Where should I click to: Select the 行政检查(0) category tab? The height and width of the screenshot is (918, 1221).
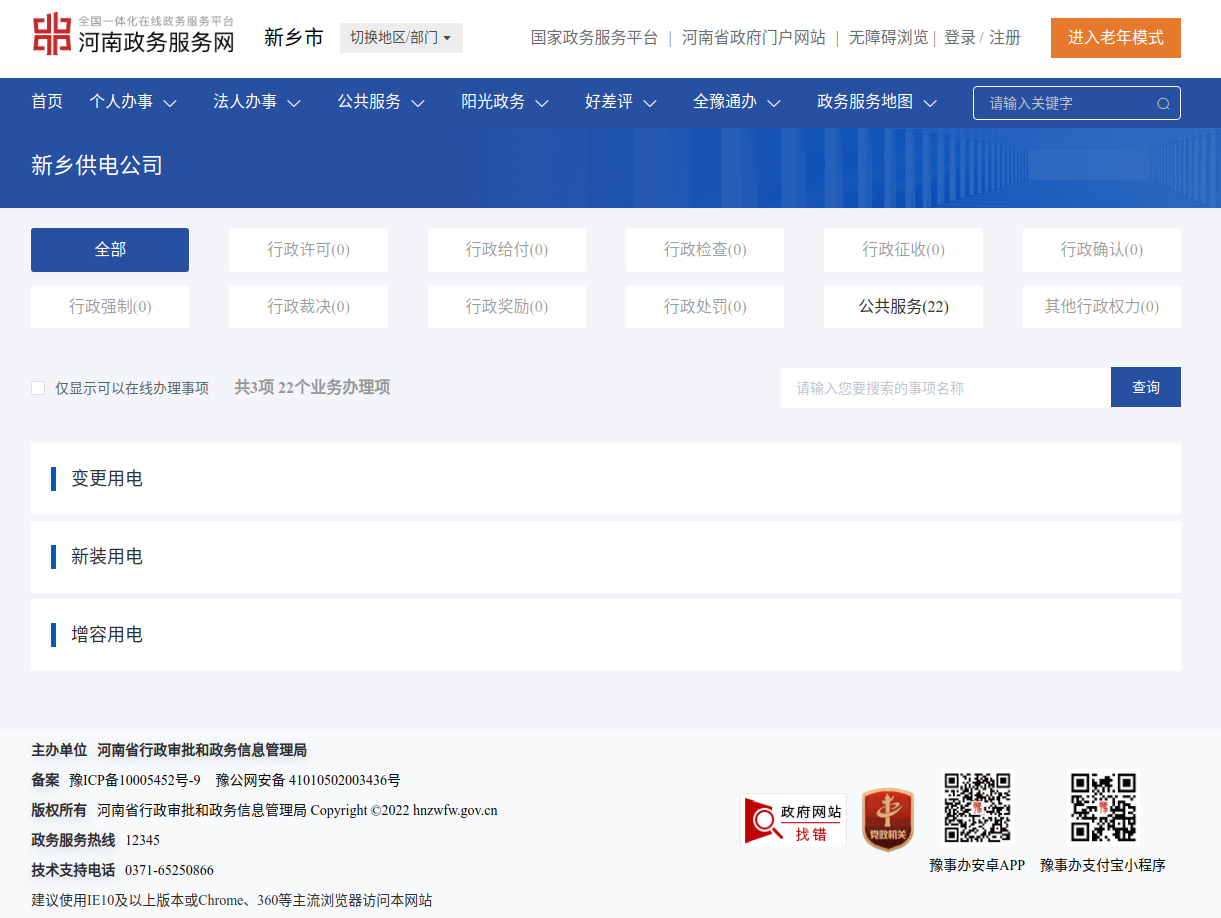pyautogui.click(x=705, y=250)
